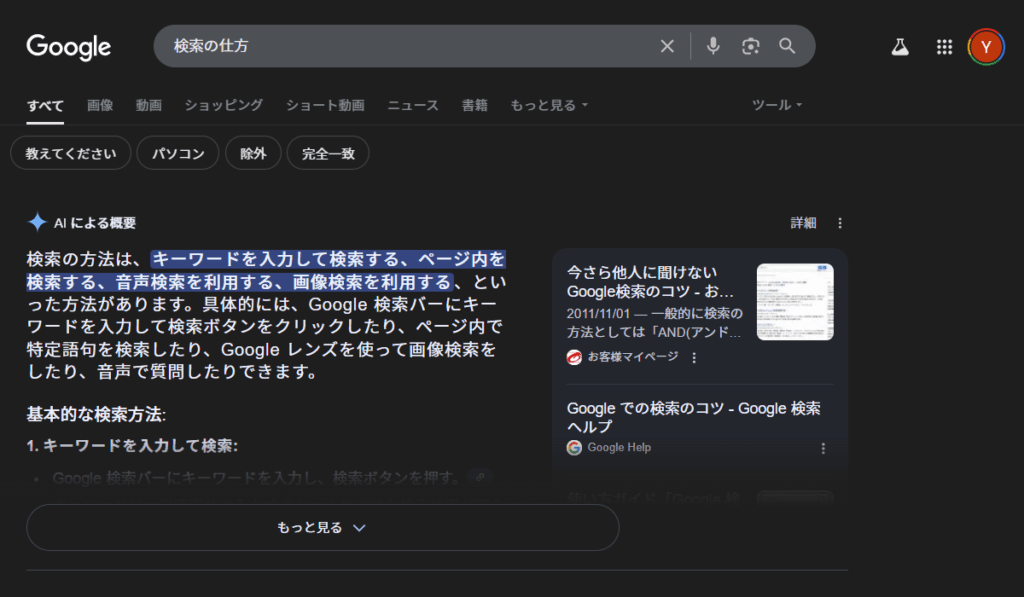Switch to the ニュース tab

(413, 105)
